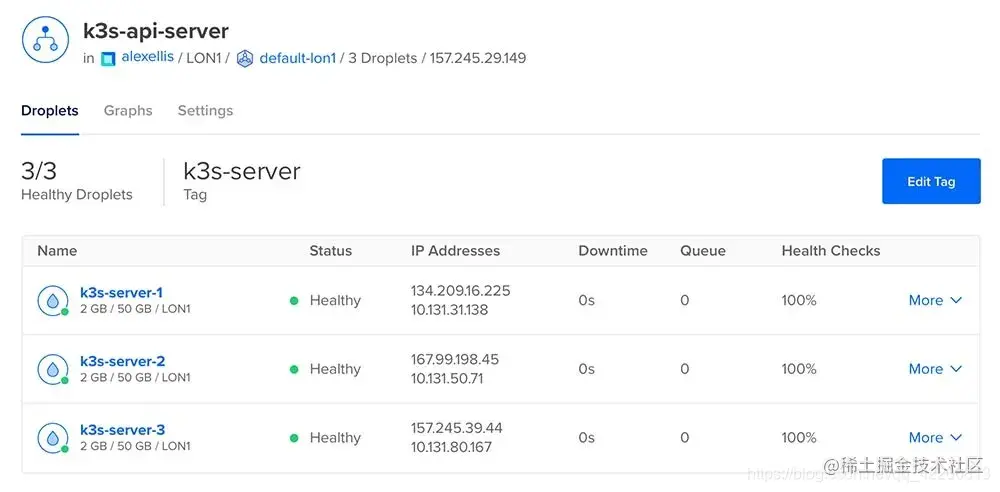Open the alexellis project link
Screen dimensions: 1000x492
pyautogui.click(x=147, y=57)
